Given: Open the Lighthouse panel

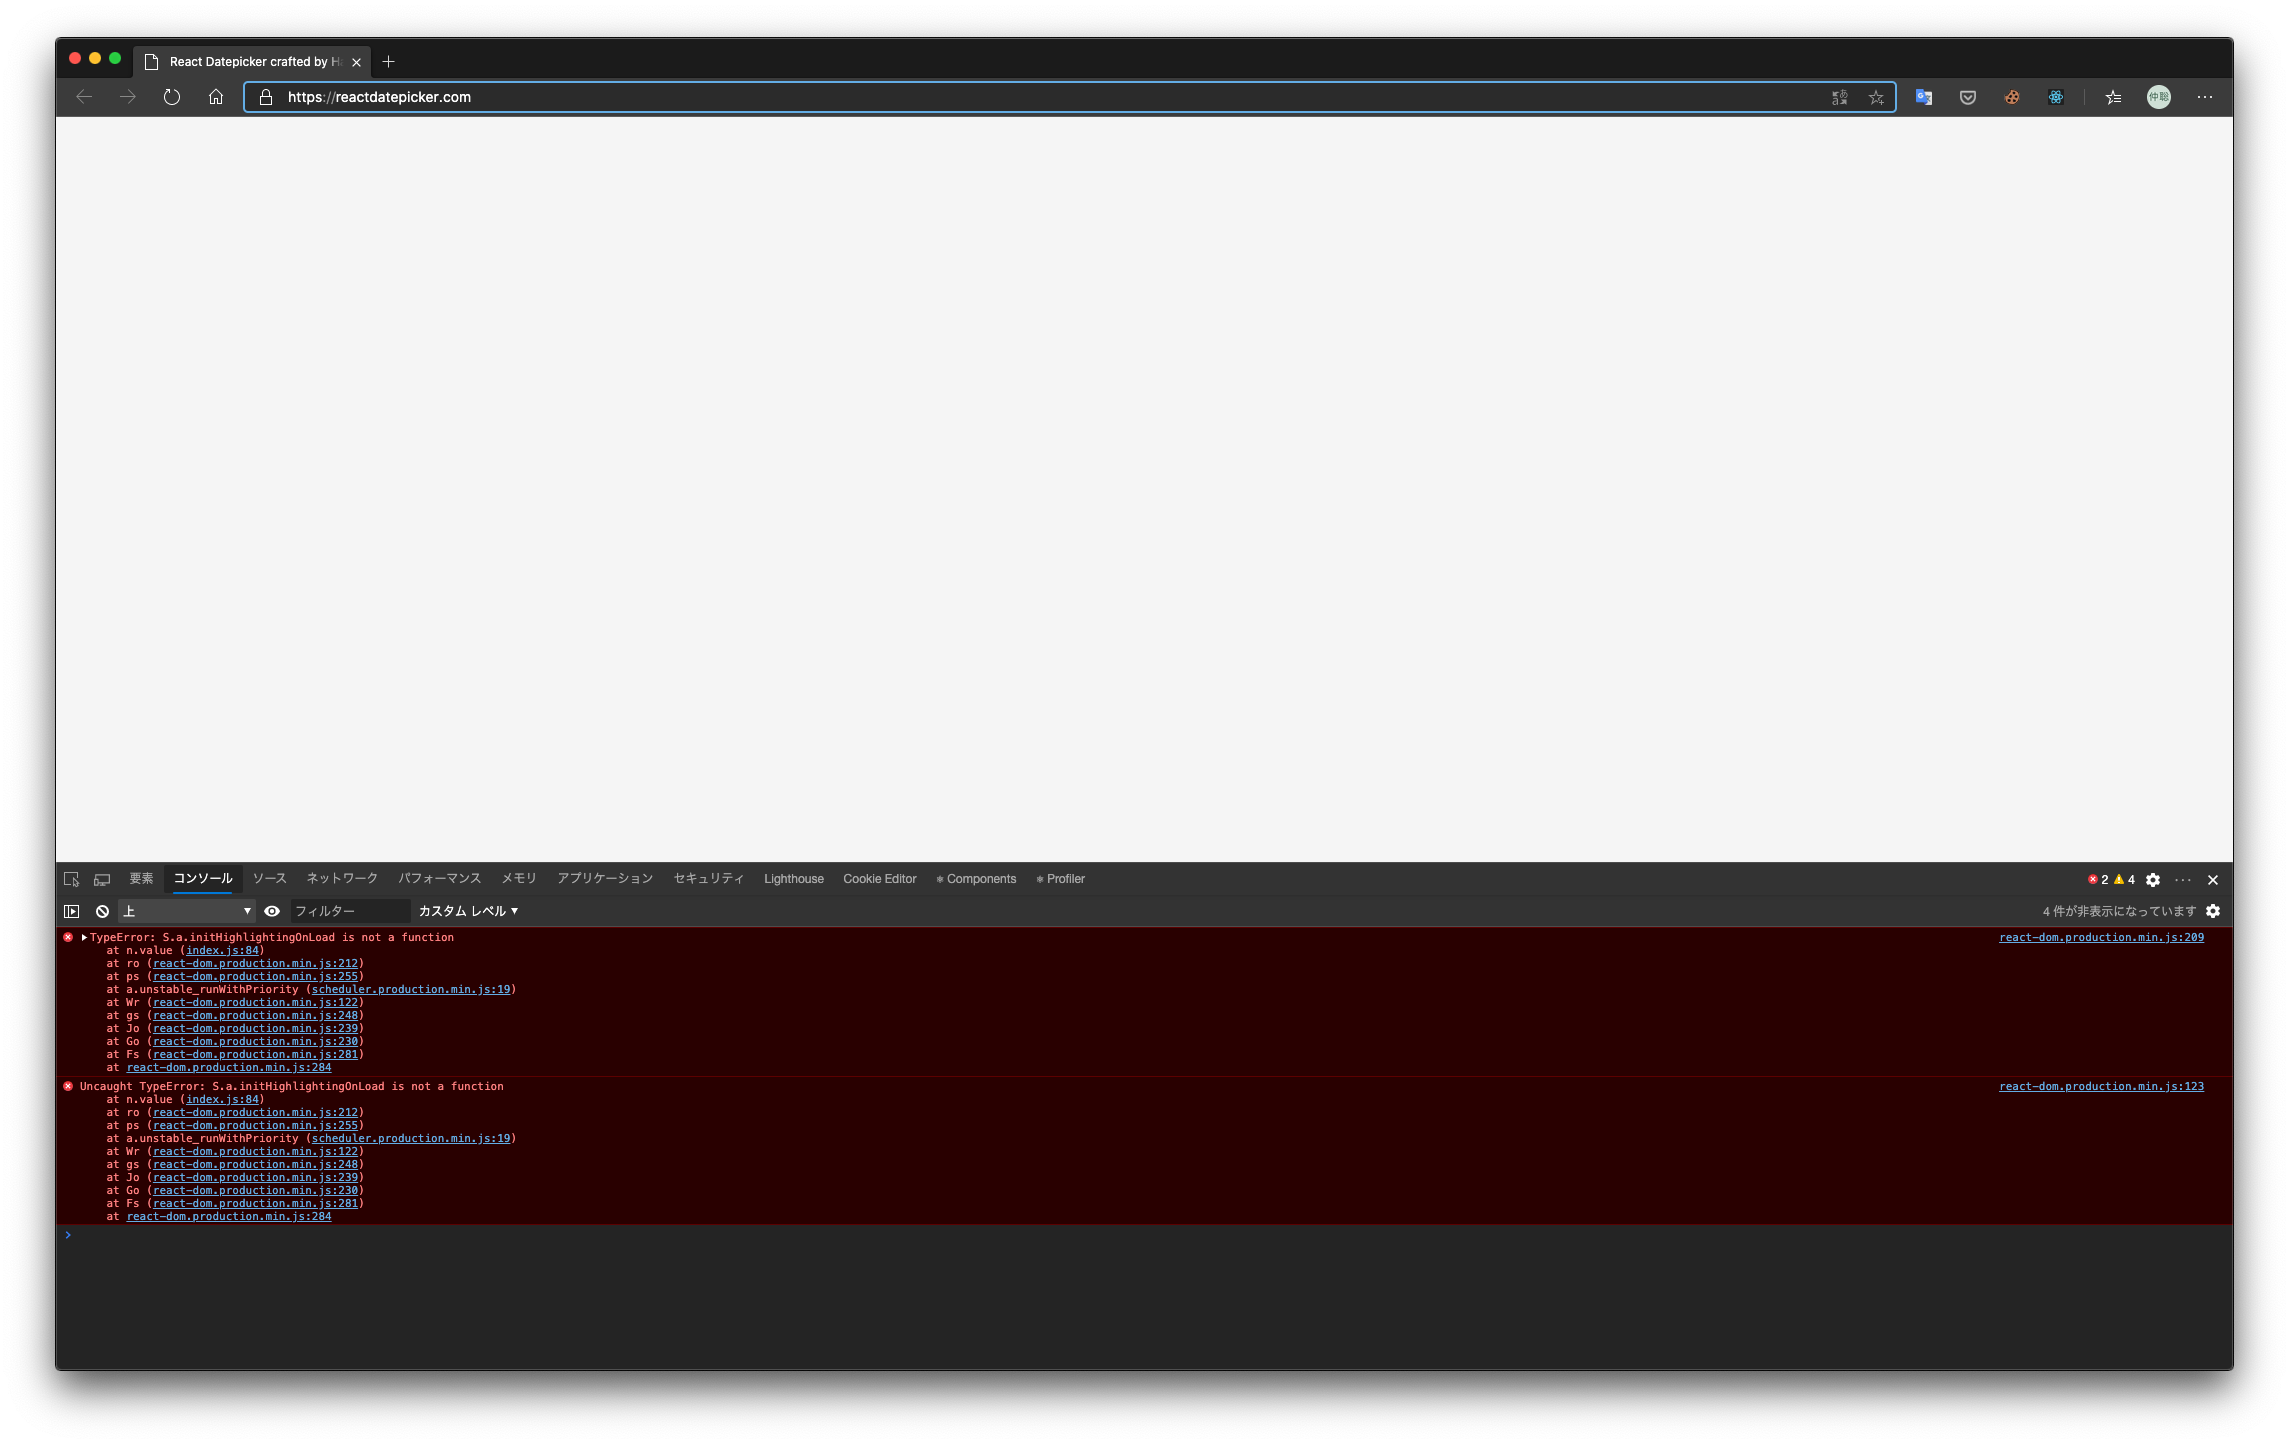Looking at the screenshot, I should point(793,878).
